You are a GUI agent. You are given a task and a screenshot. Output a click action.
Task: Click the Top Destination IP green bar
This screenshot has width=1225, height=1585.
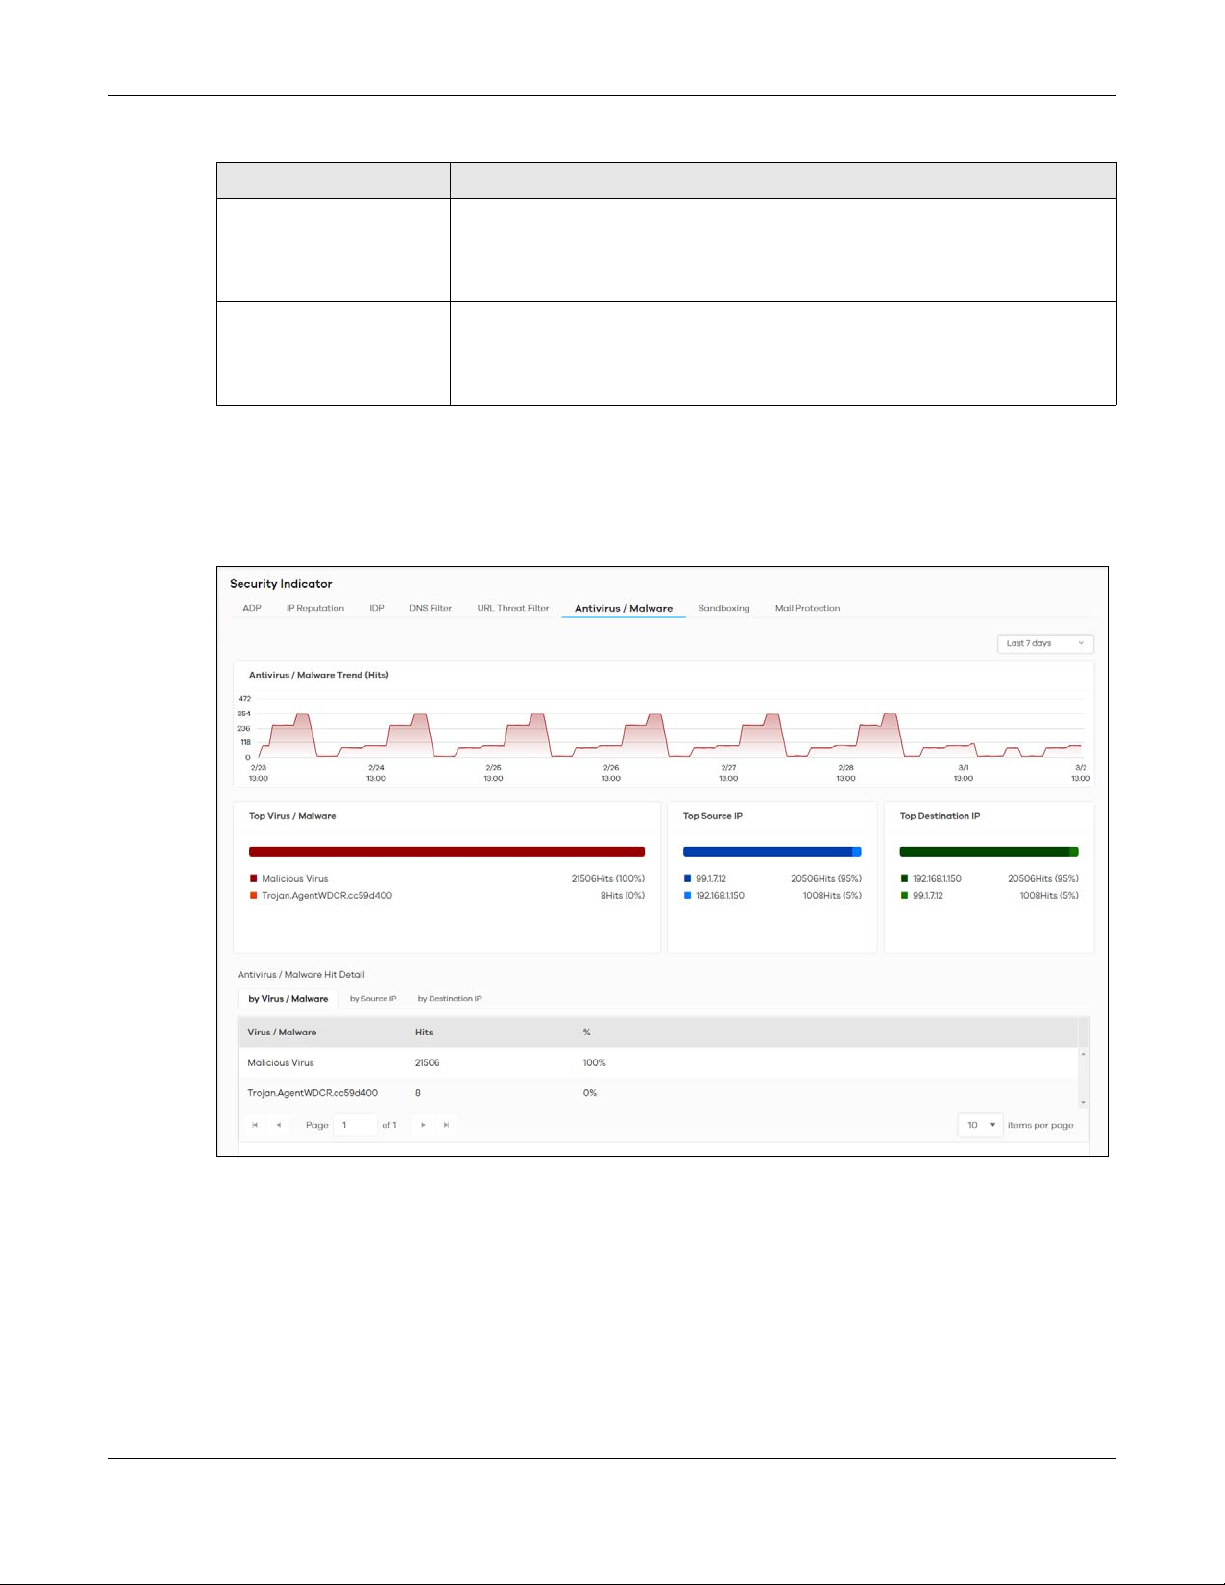(989, 852)
